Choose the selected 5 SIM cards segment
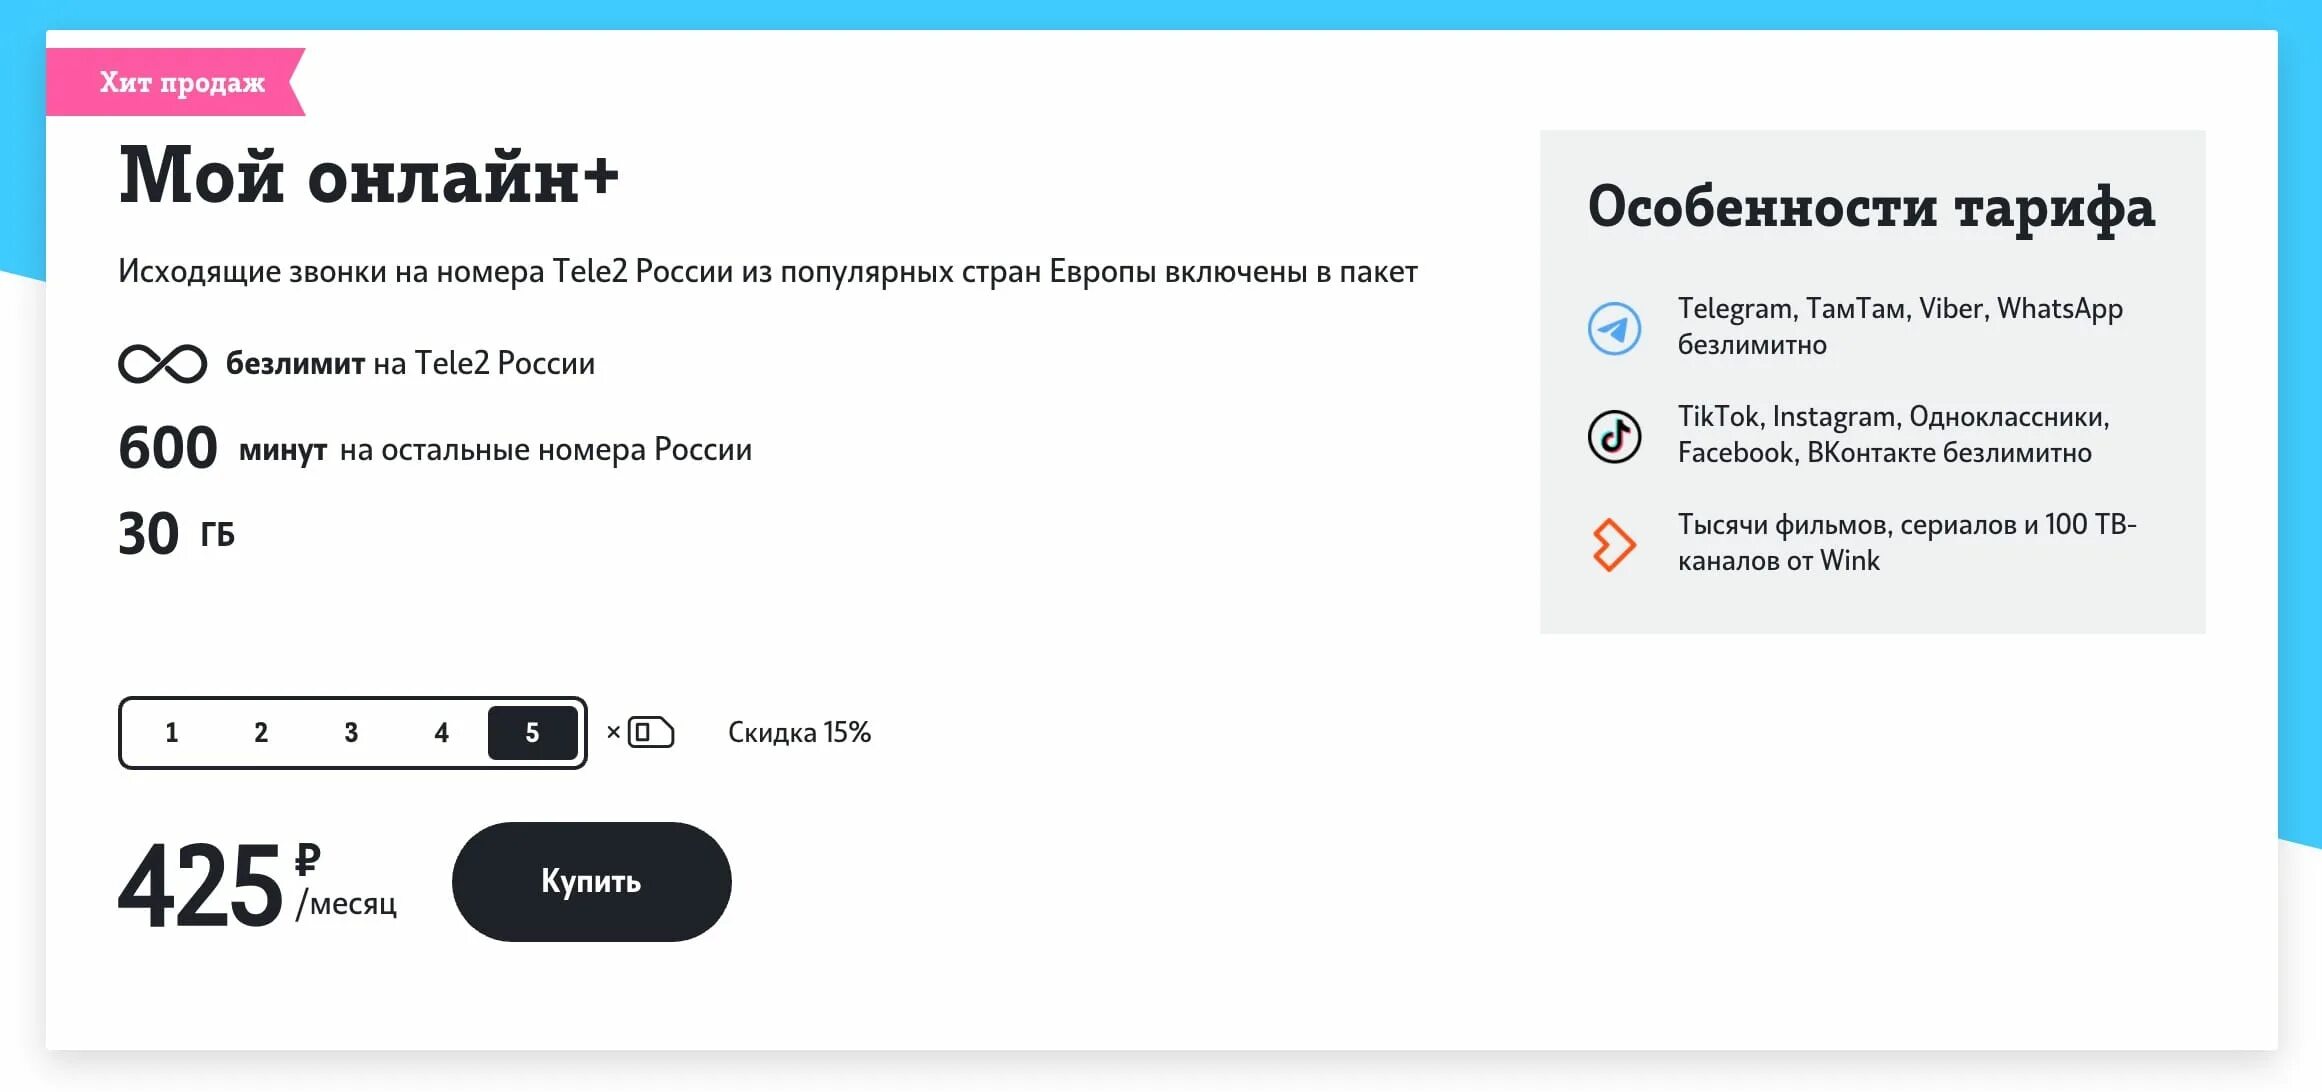 coord(532,733)
